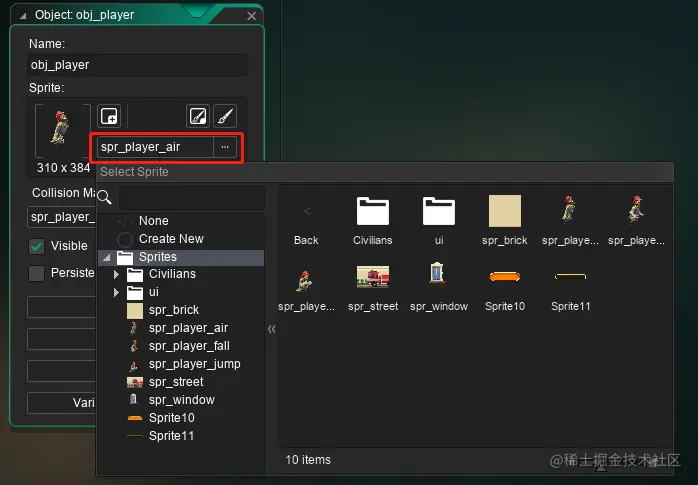Image resolution: width=698 pixels, height=485 pixels.
Task: Close the Object: obj_player window
Action: [x=252, y=16]
